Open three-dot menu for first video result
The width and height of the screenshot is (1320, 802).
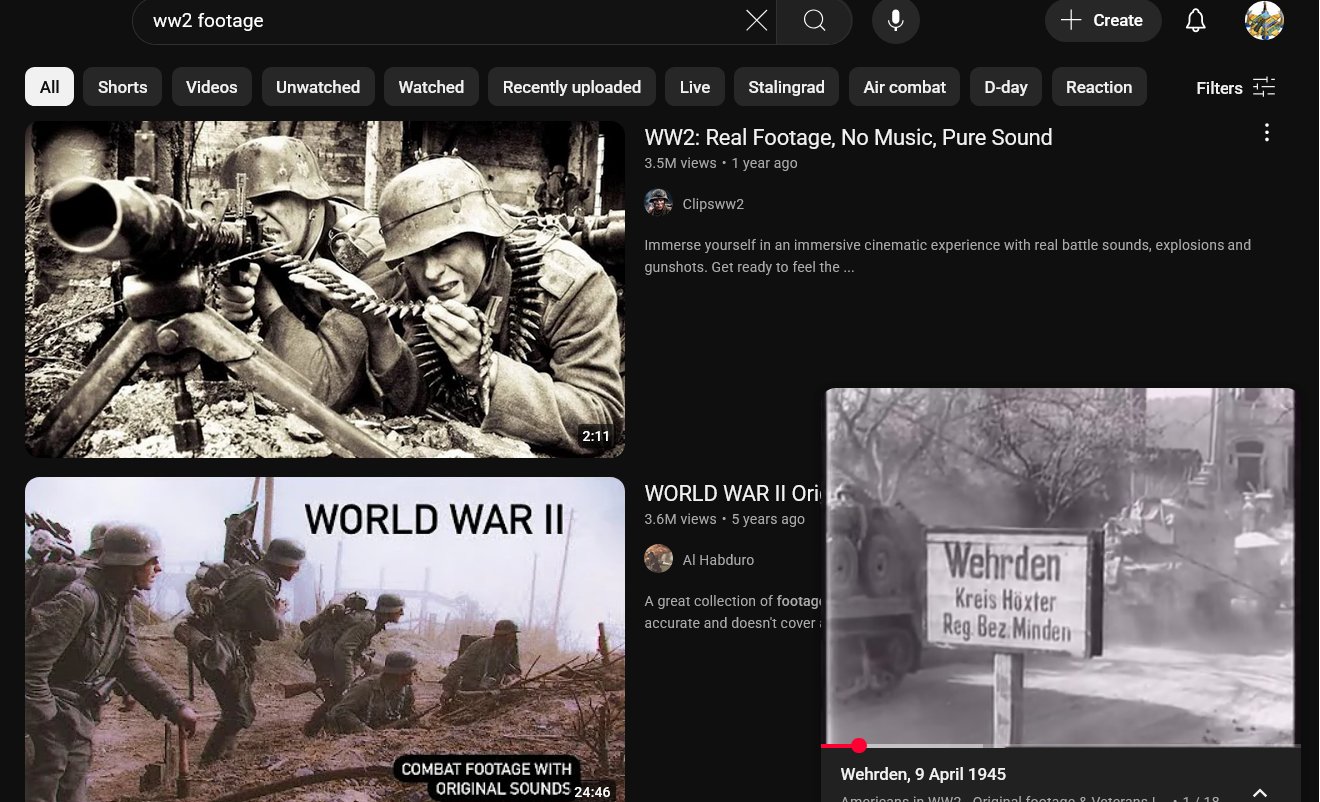click(x=1266, y=133)
